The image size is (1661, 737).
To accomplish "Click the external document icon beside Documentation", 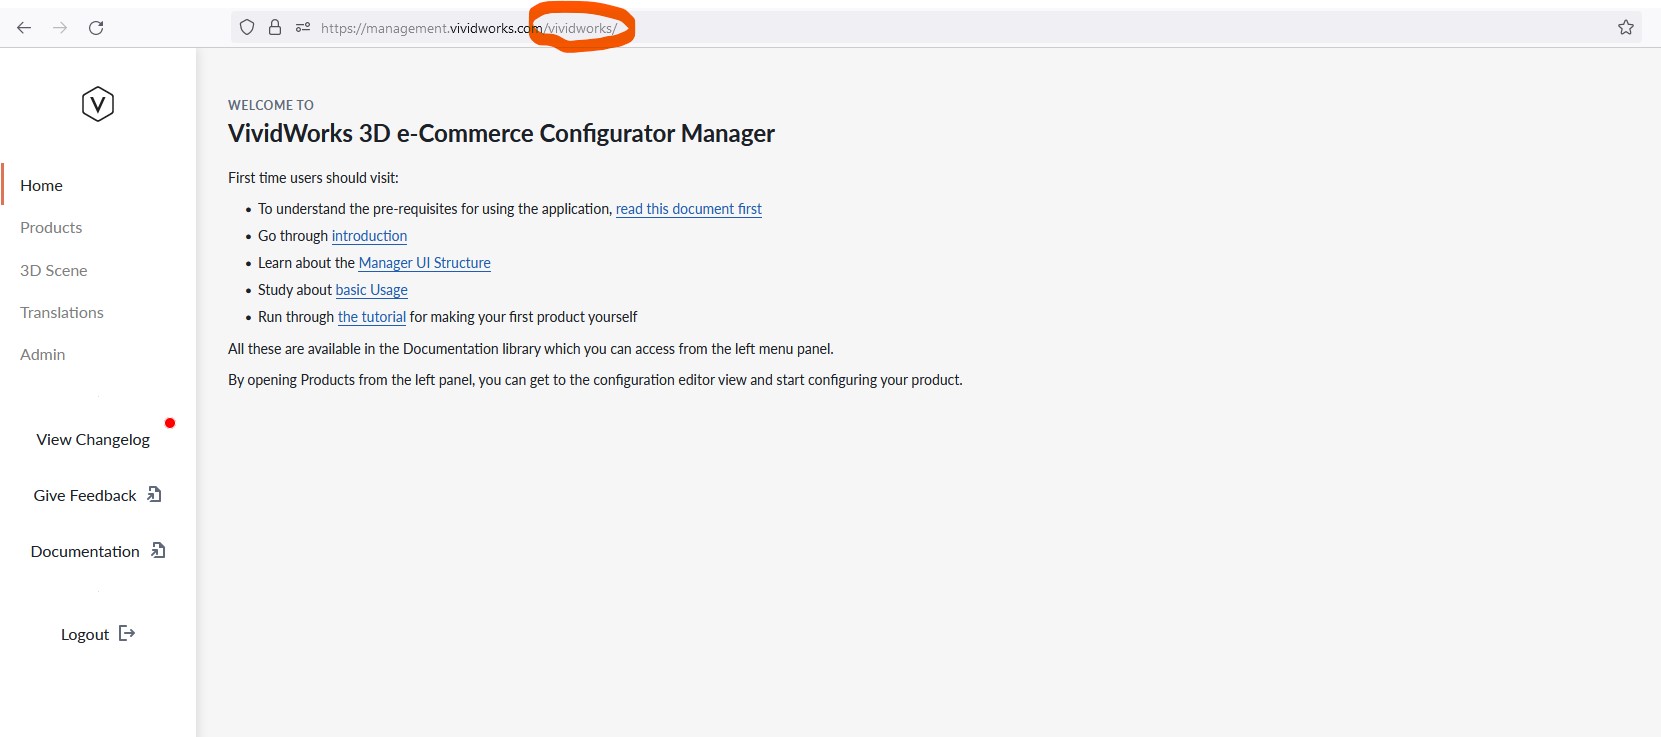I will point(158,550).
